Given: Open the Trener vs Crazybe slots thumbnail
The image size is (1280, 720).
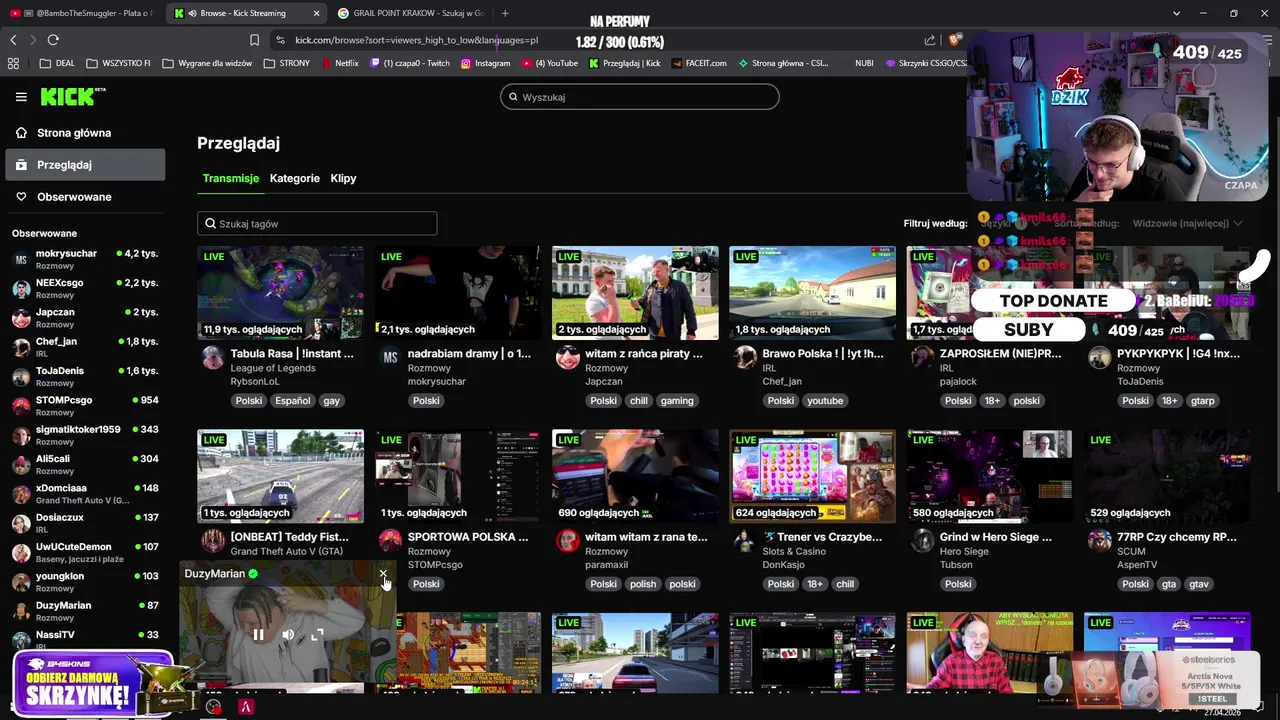Looking at the screenshot, I should 812,476.
